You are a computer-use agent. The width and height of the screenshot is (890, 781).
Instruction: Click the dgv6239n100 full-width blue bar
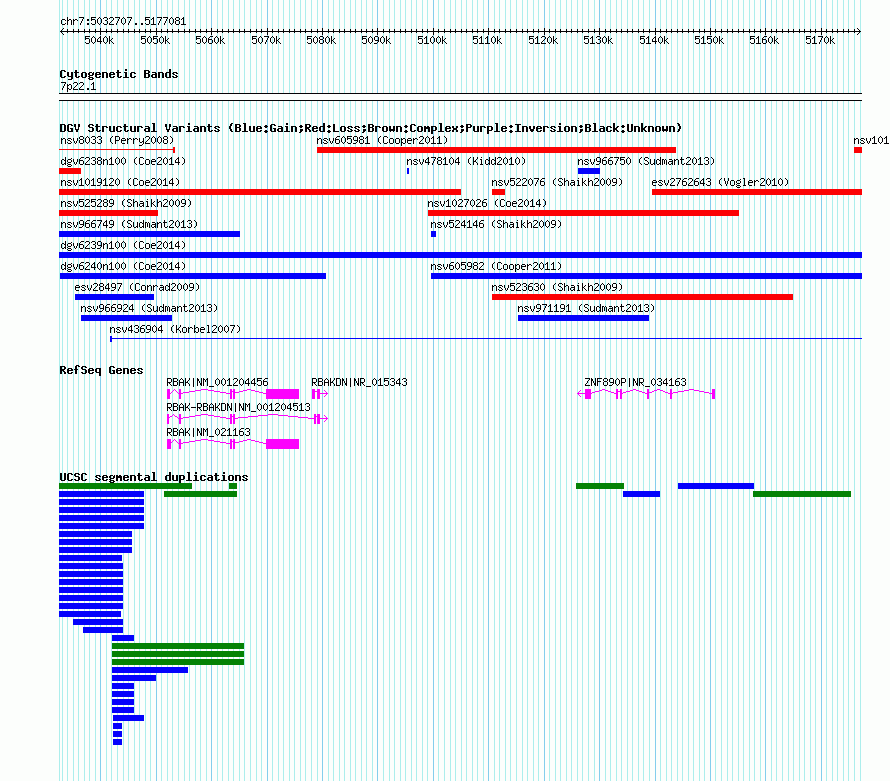tap(460, 255)
